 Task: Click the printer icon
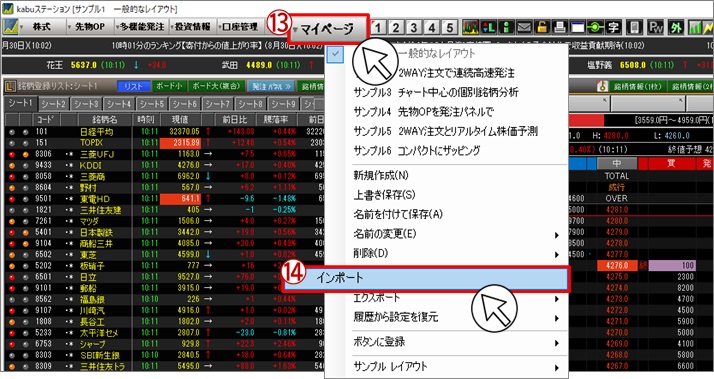[x=559, y=27]
